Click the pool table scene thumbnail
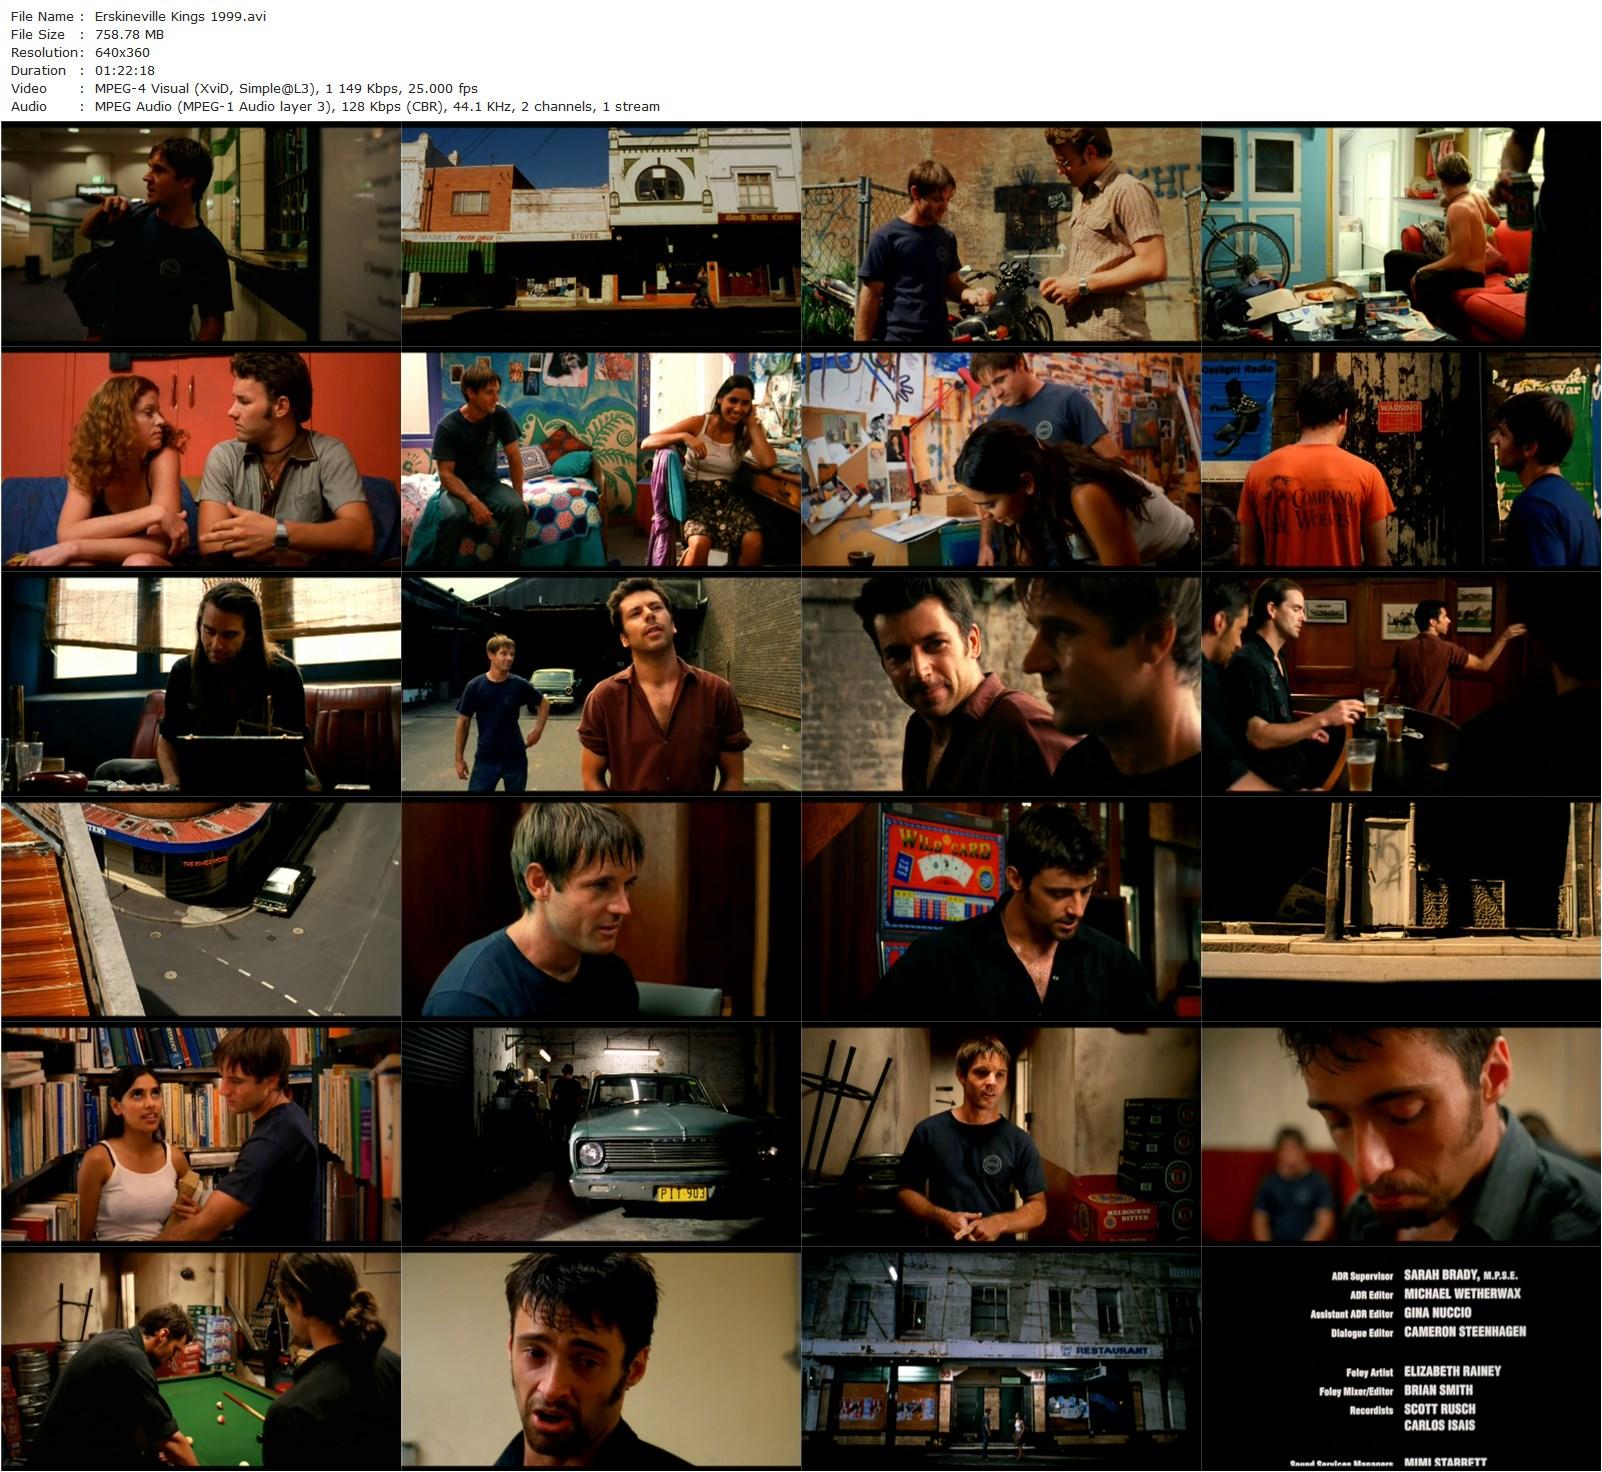1602x1472 pixels. [200, 1360]
